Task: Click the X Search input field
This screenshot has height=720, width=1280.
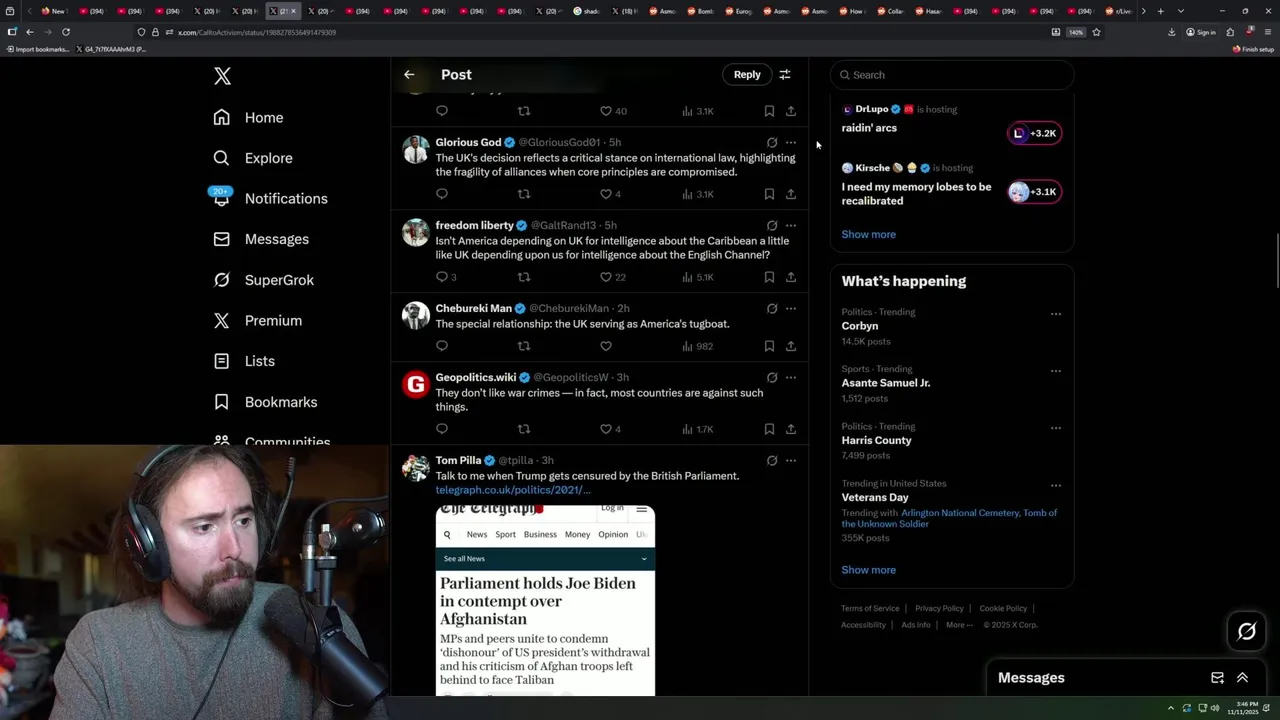Action: pyautogui.click(x=952, y=75)
